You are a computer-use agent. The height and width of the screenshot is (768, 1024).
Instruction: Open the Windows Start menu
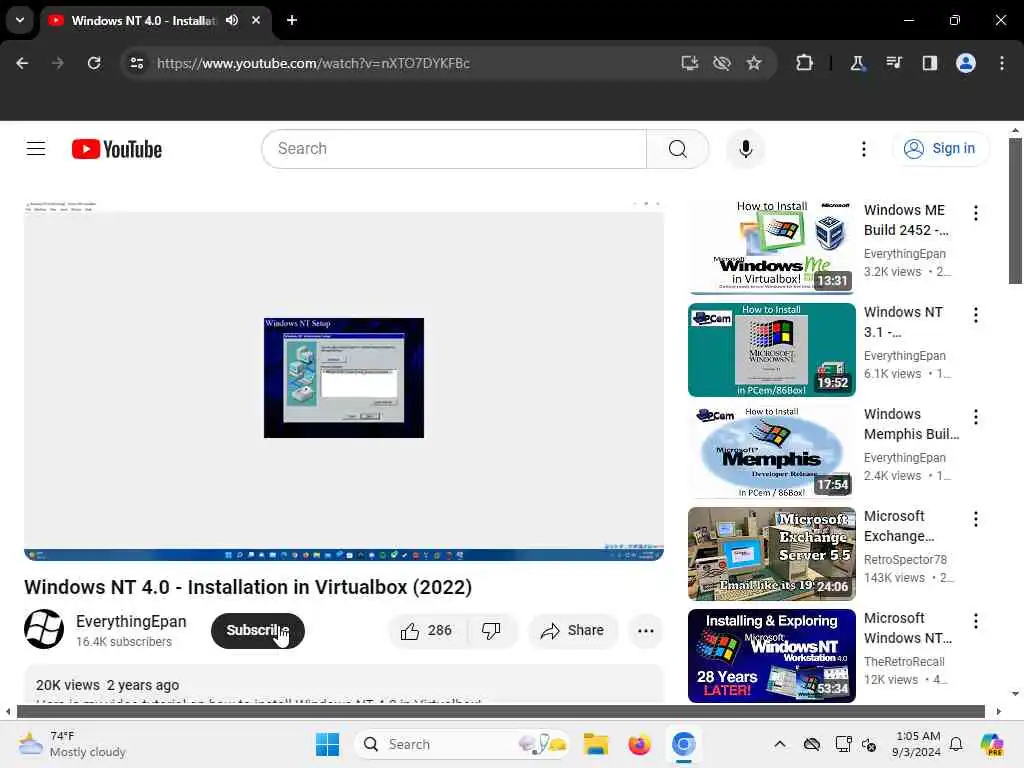click(x=327, y=744)
